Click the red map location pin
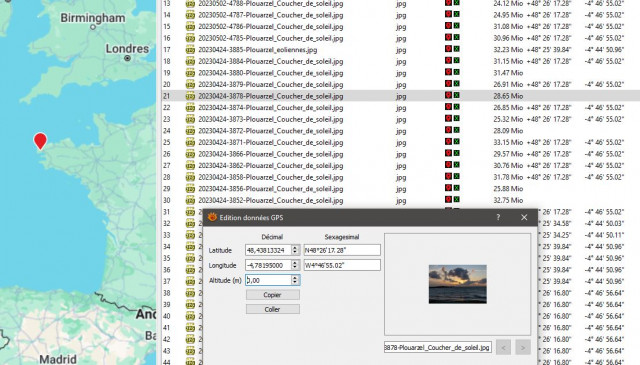640x365 pixels. [x=40, y=141]
